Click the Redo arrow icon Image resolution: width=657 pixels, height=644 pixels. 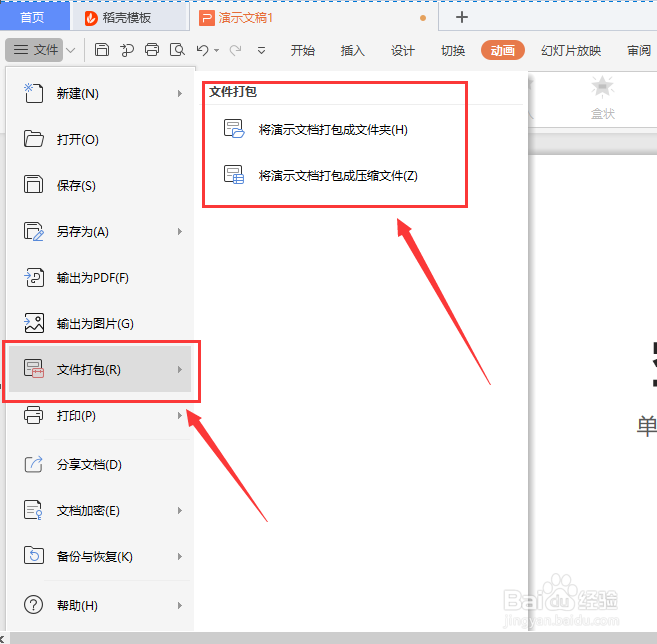[x=235, y=50]
